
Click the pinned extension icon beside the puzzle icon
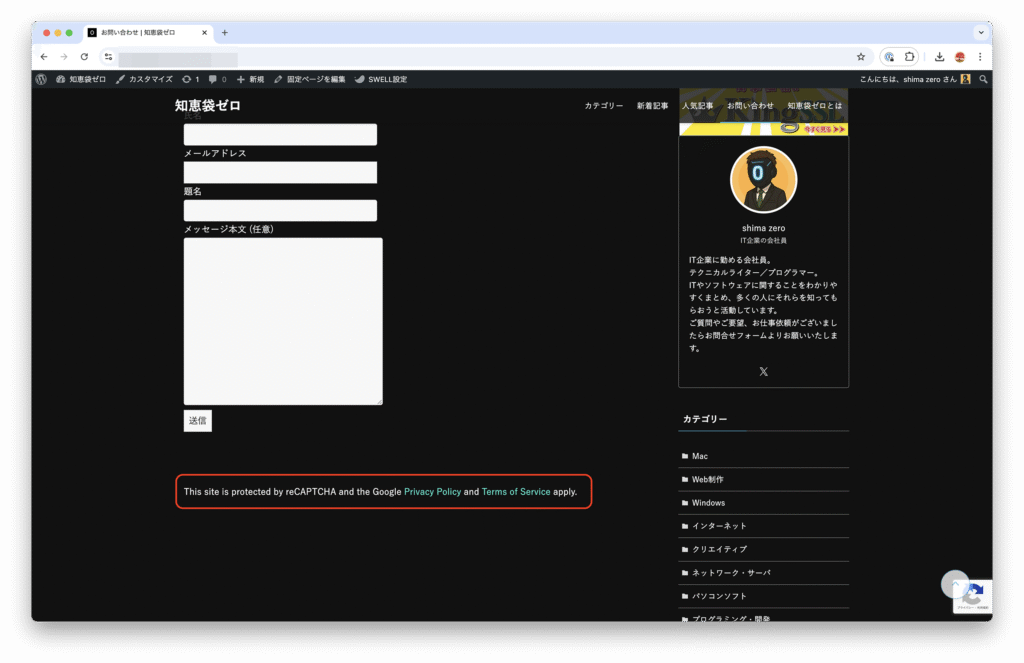(x=889, y=57)
